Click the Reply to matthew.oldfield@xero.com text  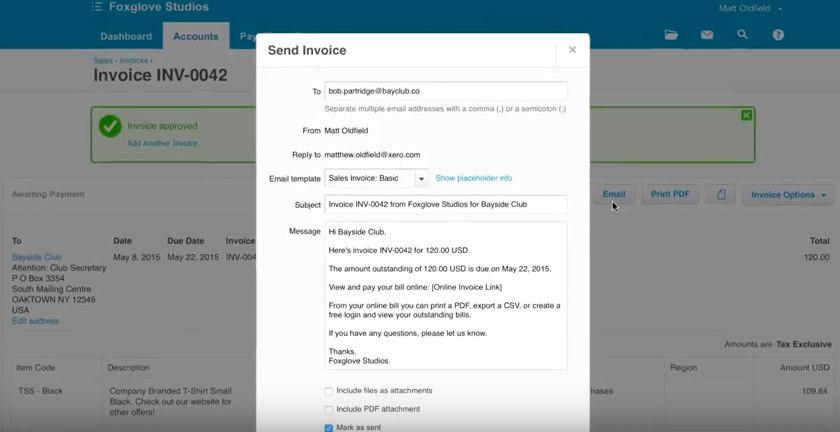[372, 155]
